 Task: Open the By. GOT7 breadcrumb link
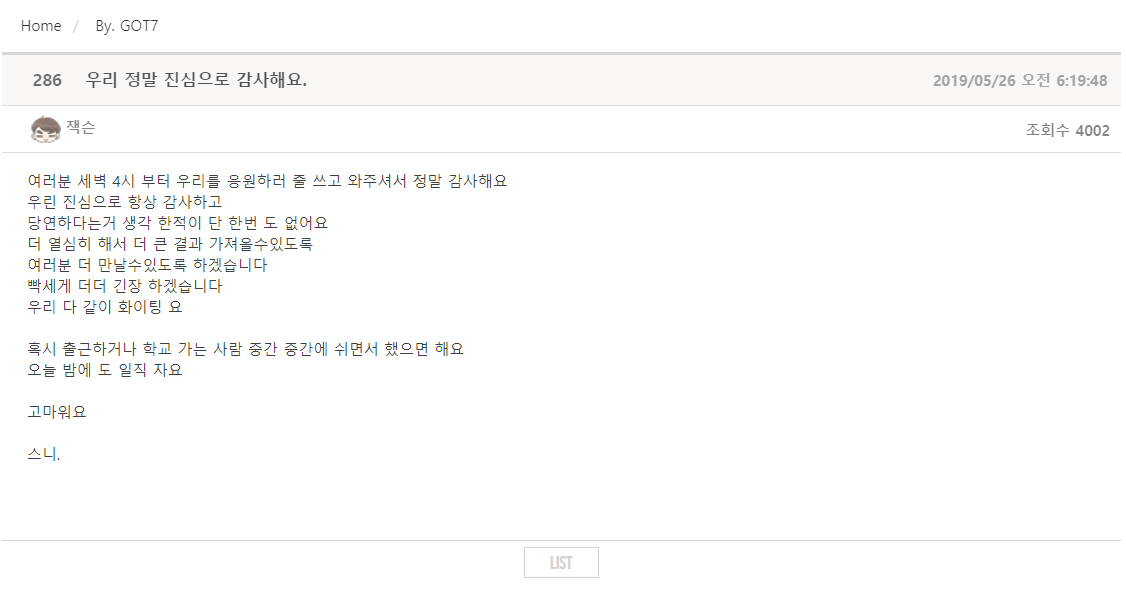pyautogui.click(x=127, y=26)
